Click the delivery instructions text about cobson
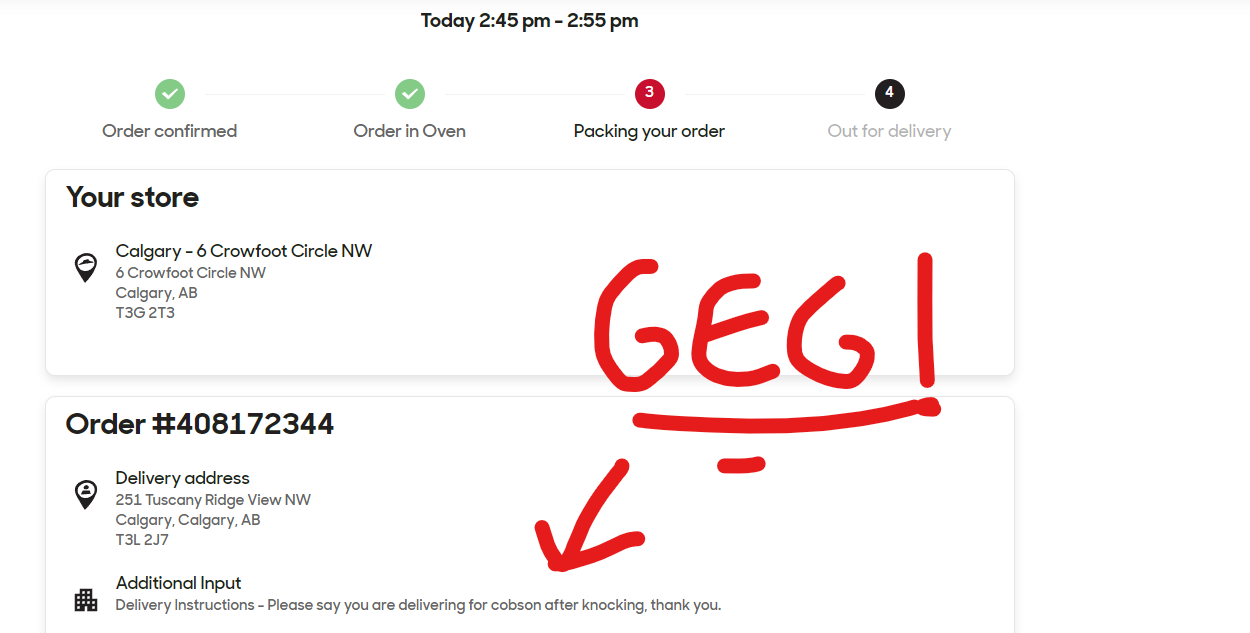The width and height of the screenshot is (1250, 633). click(x=418, y=605)
